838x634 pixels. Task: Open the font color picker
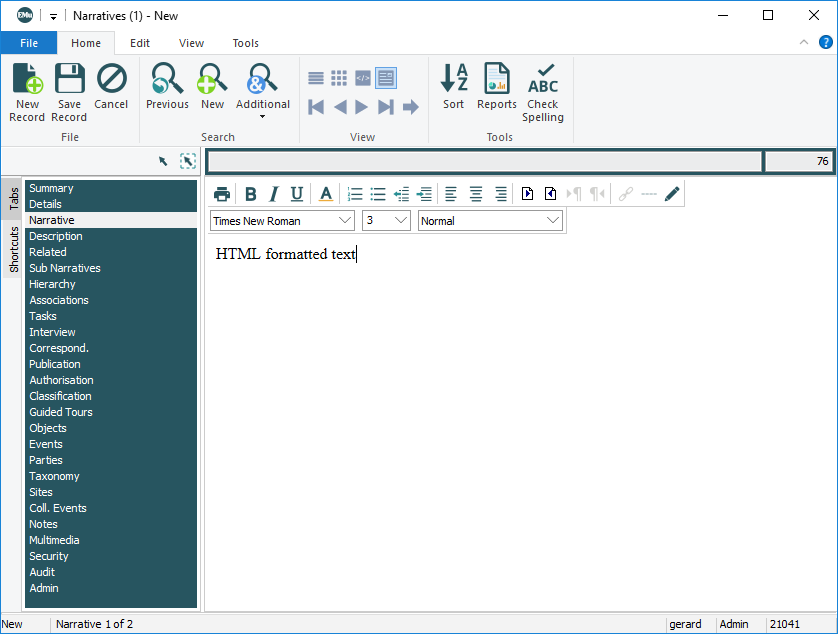tap(325, 194)
